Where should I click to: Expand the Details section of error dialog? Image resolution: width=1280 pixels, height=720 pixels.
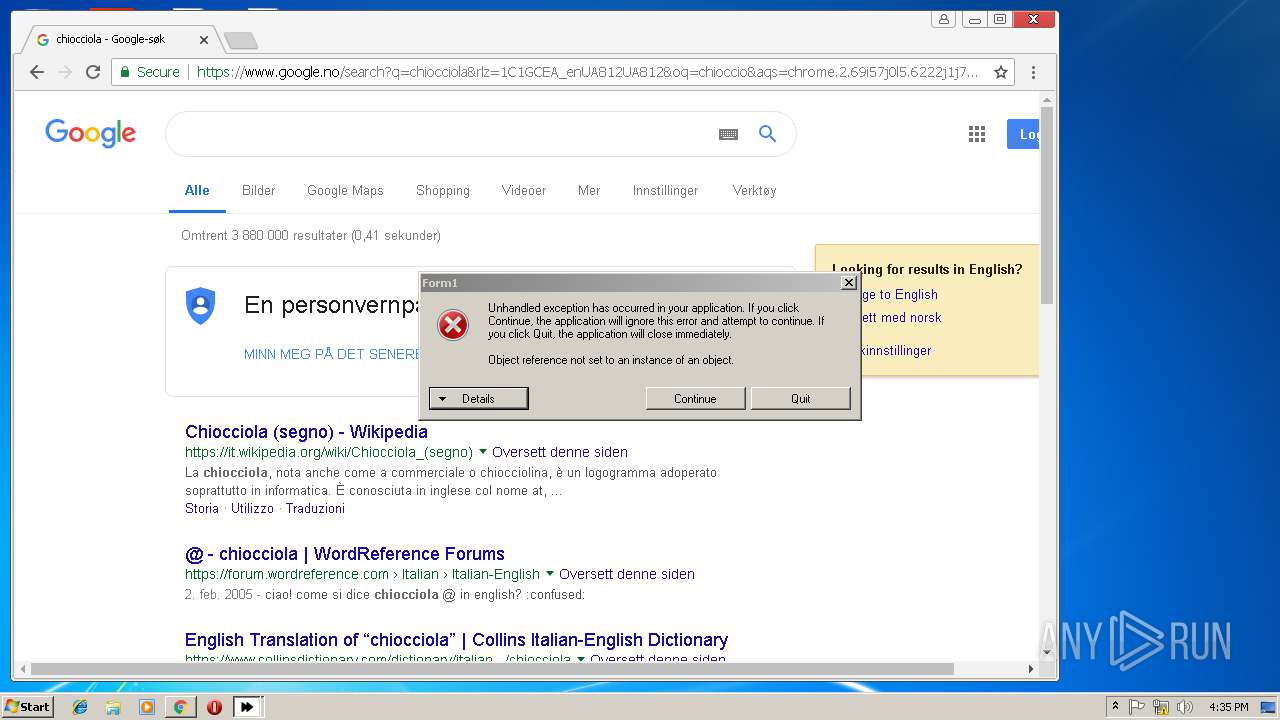pos(478,399)
